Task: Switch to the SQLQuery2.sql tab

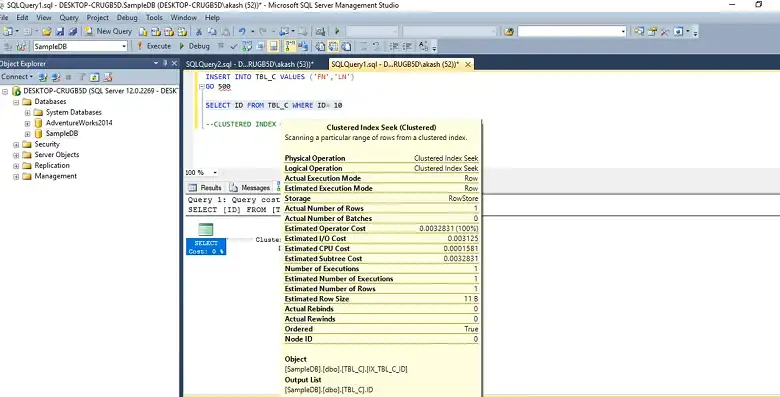Action: [x=249, y=64]
